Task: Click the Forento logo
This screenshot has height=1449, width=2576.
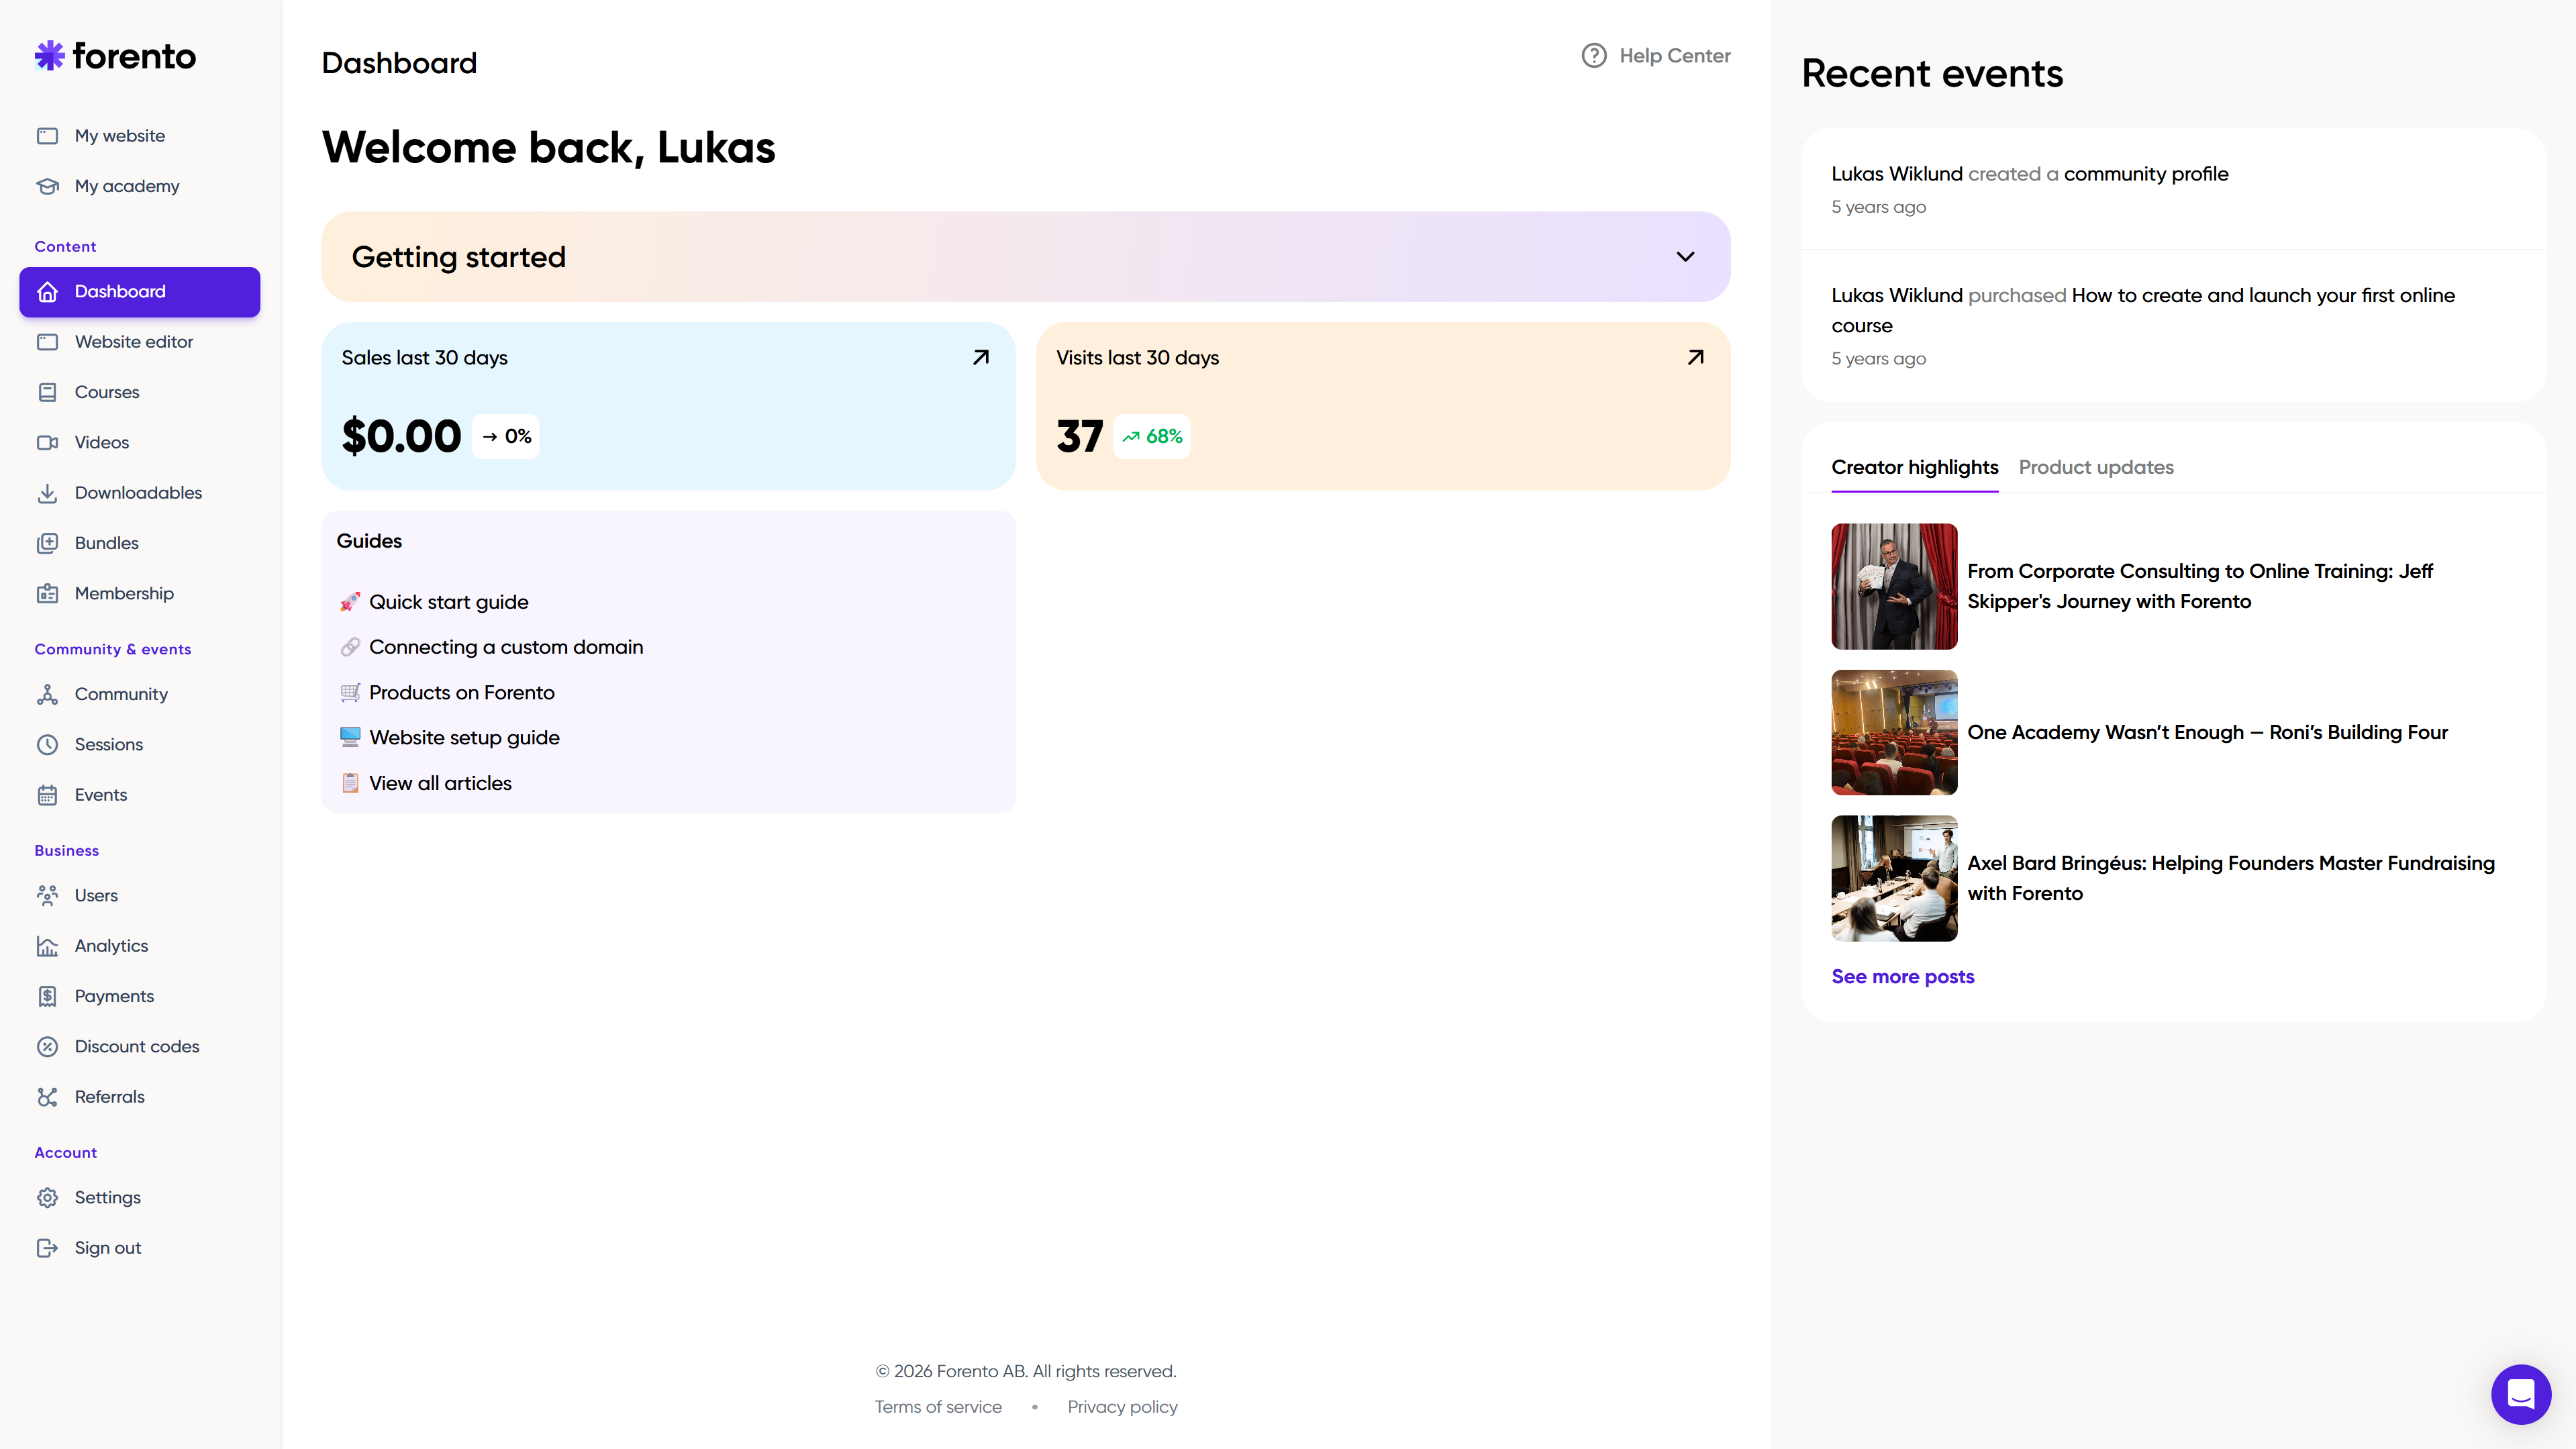Action: pos(116,56)
